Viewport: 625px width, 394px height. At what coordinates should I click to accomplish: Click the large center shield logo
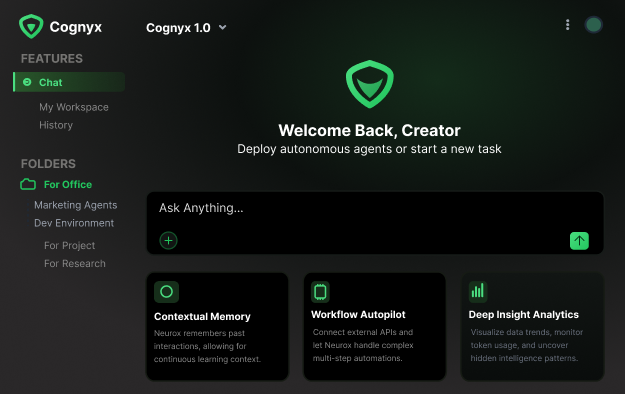click(369, 84)
